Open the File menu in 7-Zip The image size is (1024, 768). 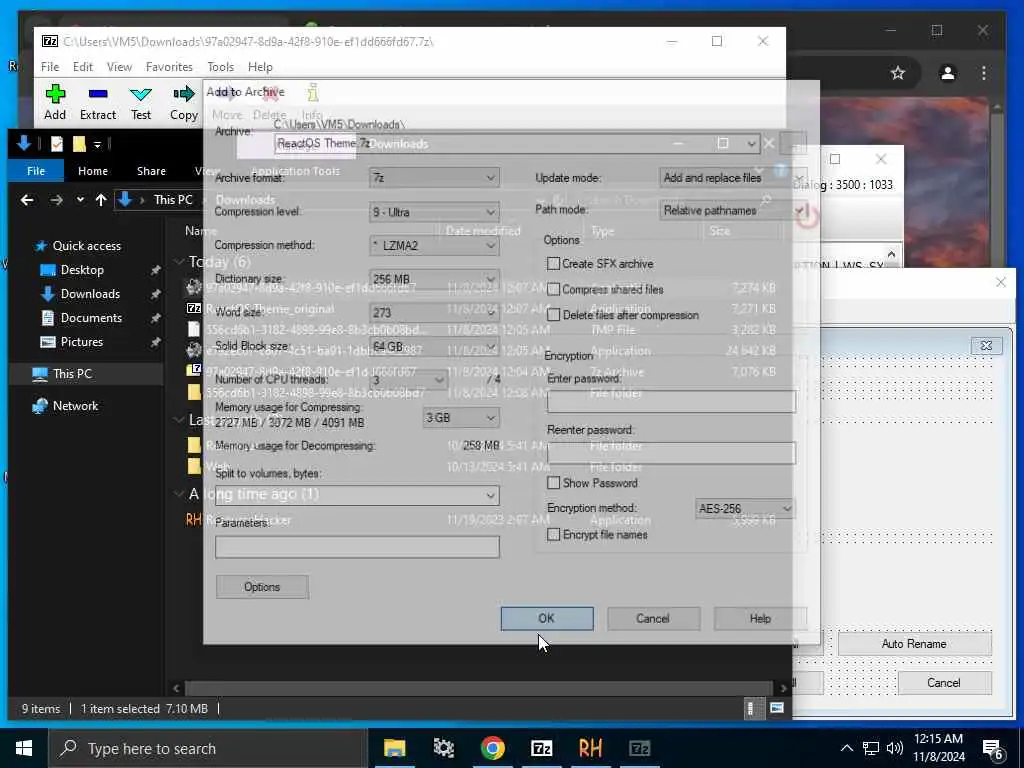point(50,67)
